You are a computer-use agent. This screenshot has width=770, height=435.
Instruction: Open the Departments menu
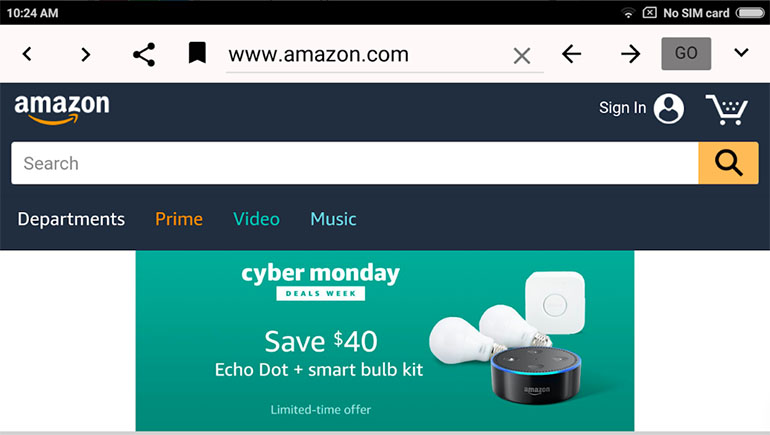[71, 219]
